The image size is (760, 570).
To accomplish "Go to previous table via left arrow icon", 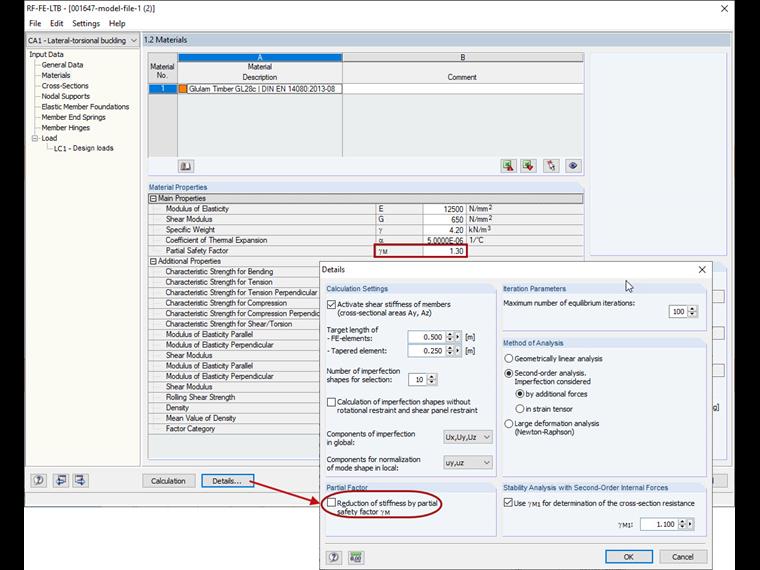I will (61, 480).
